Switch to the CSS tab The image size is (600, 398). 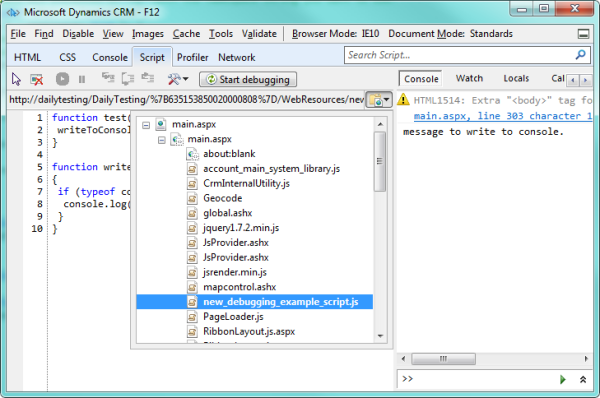(x=67, y=57)
